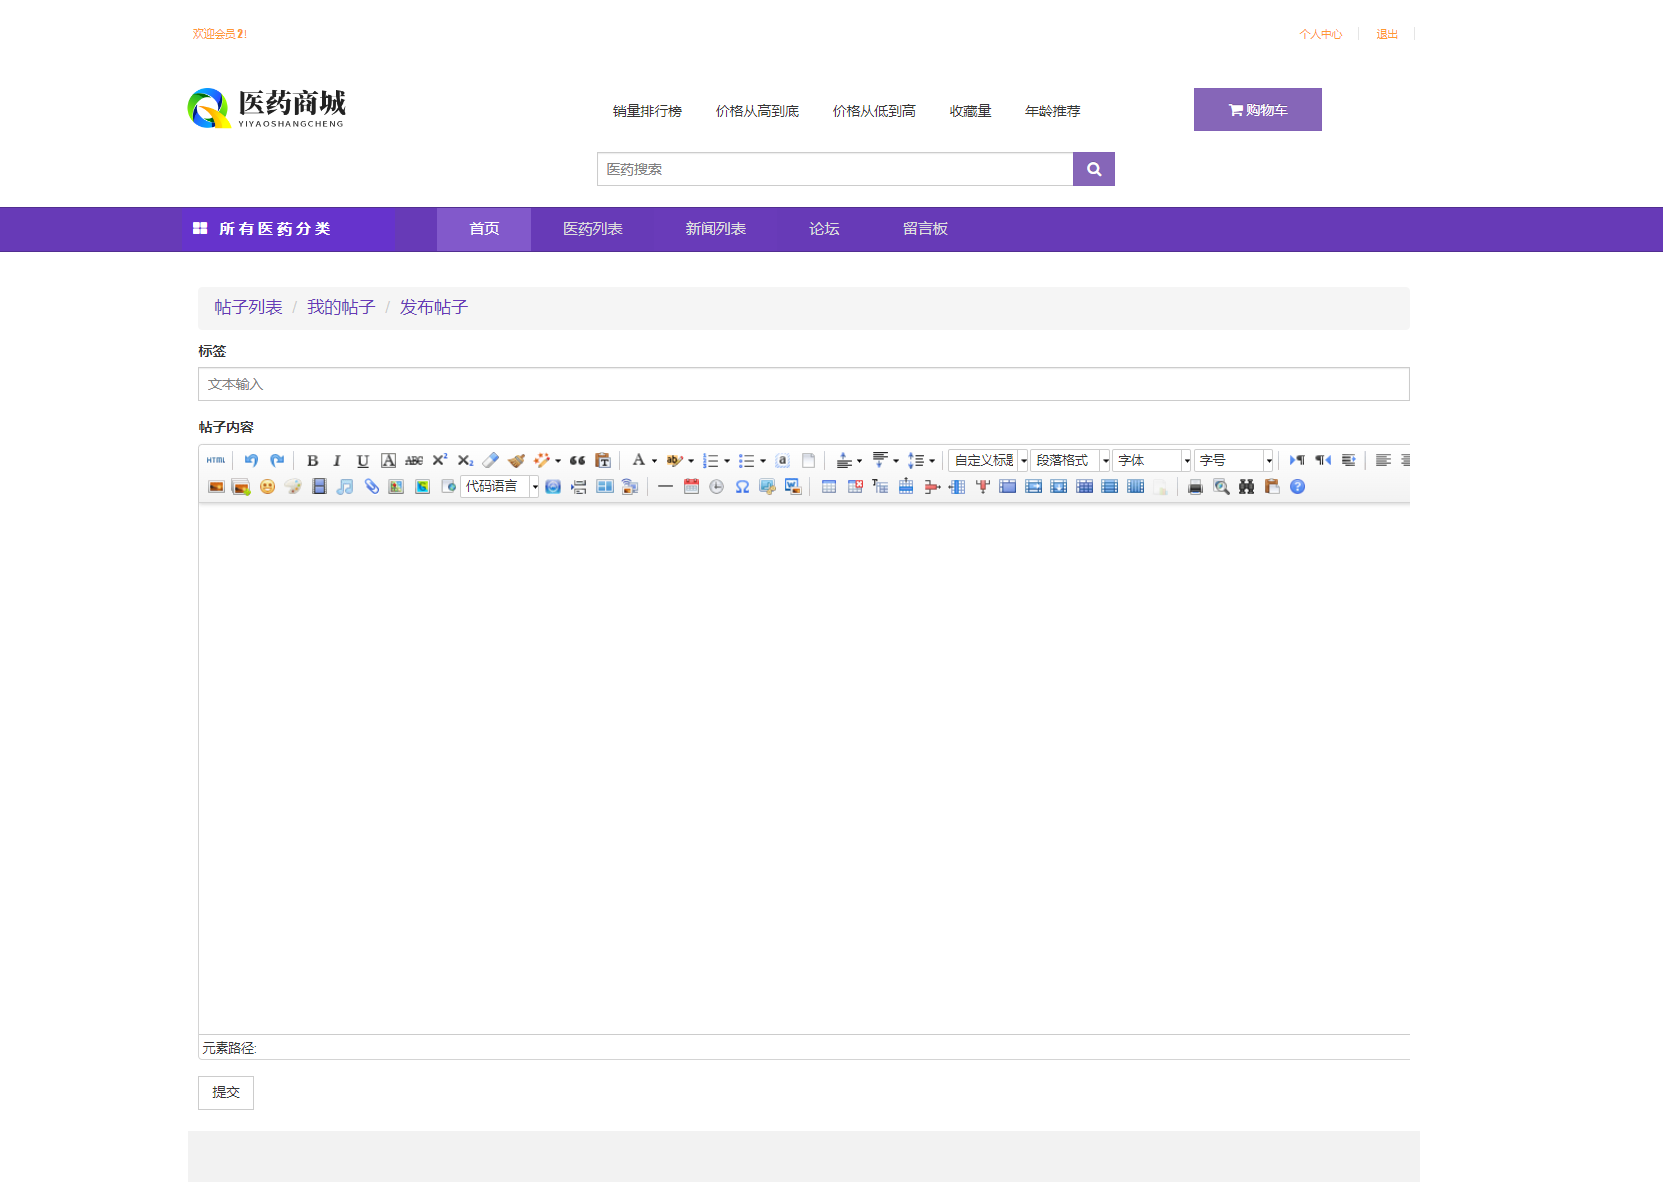Click the 提交 submit button
Viewport: 1663px width, 1182px height.
coord(225,1092)
